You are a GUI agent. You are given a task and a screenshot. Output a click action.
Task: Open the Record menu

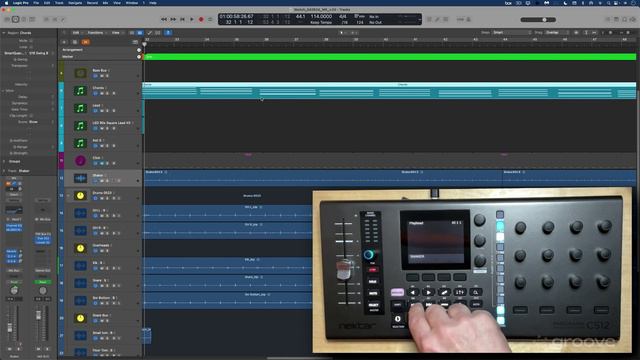click(x=92, y=3)
